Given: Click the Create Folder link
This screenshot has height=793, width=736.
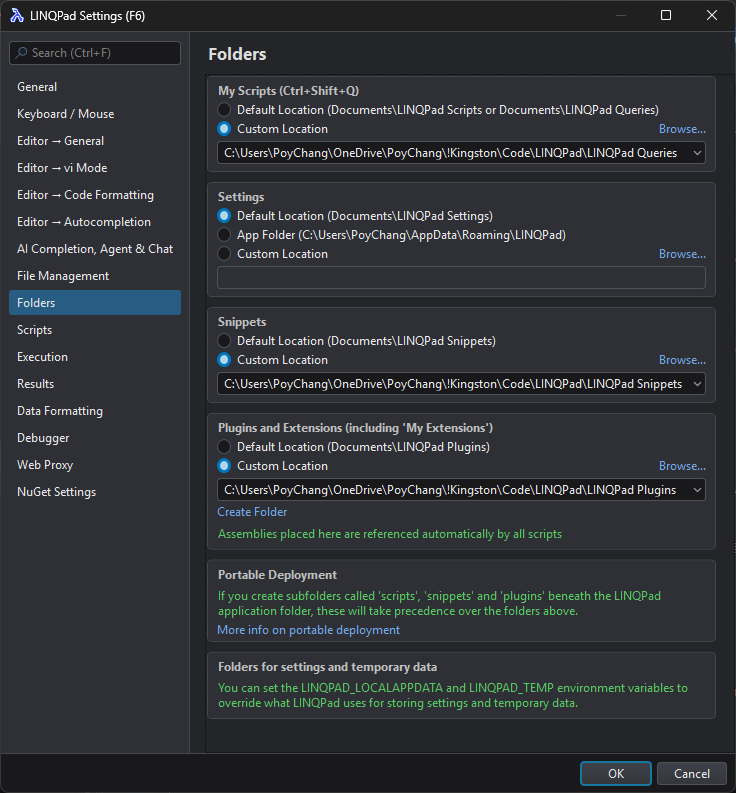Looking at the screenshot, I should (252, 512).
